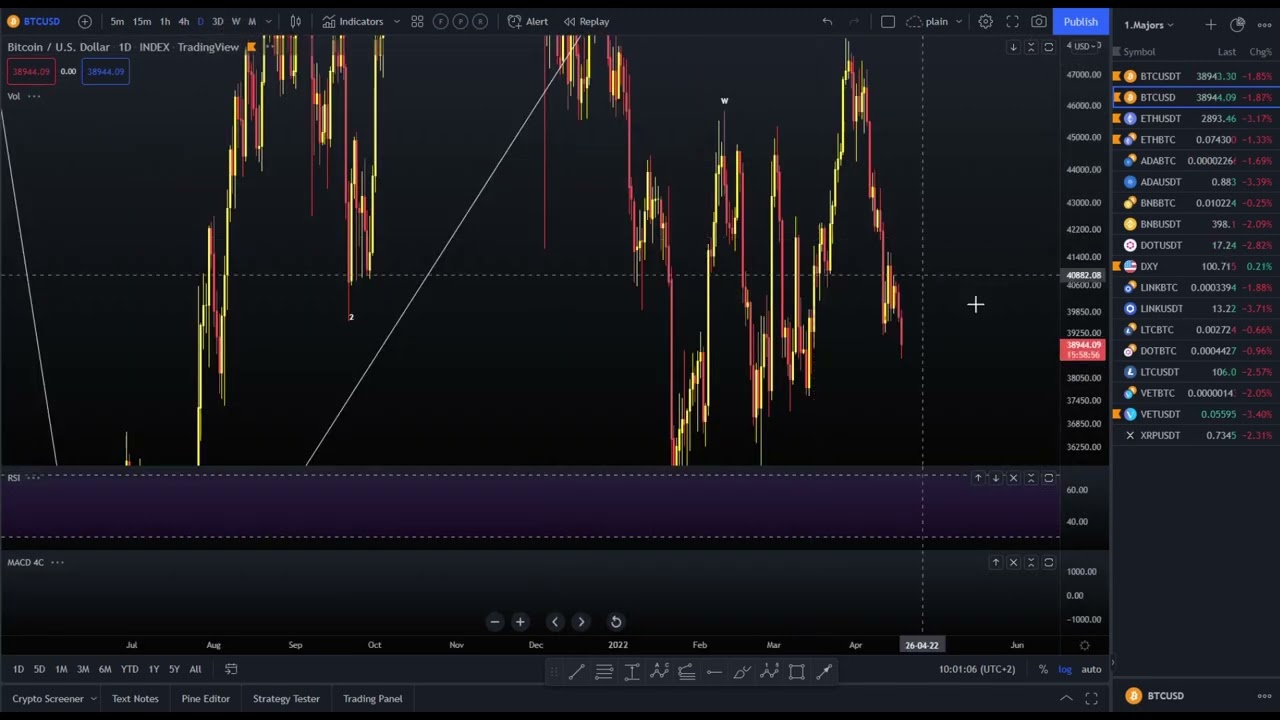Zoom out the chart with minus button
Screen dimensions: 1280x720
(x=494, y=622)
